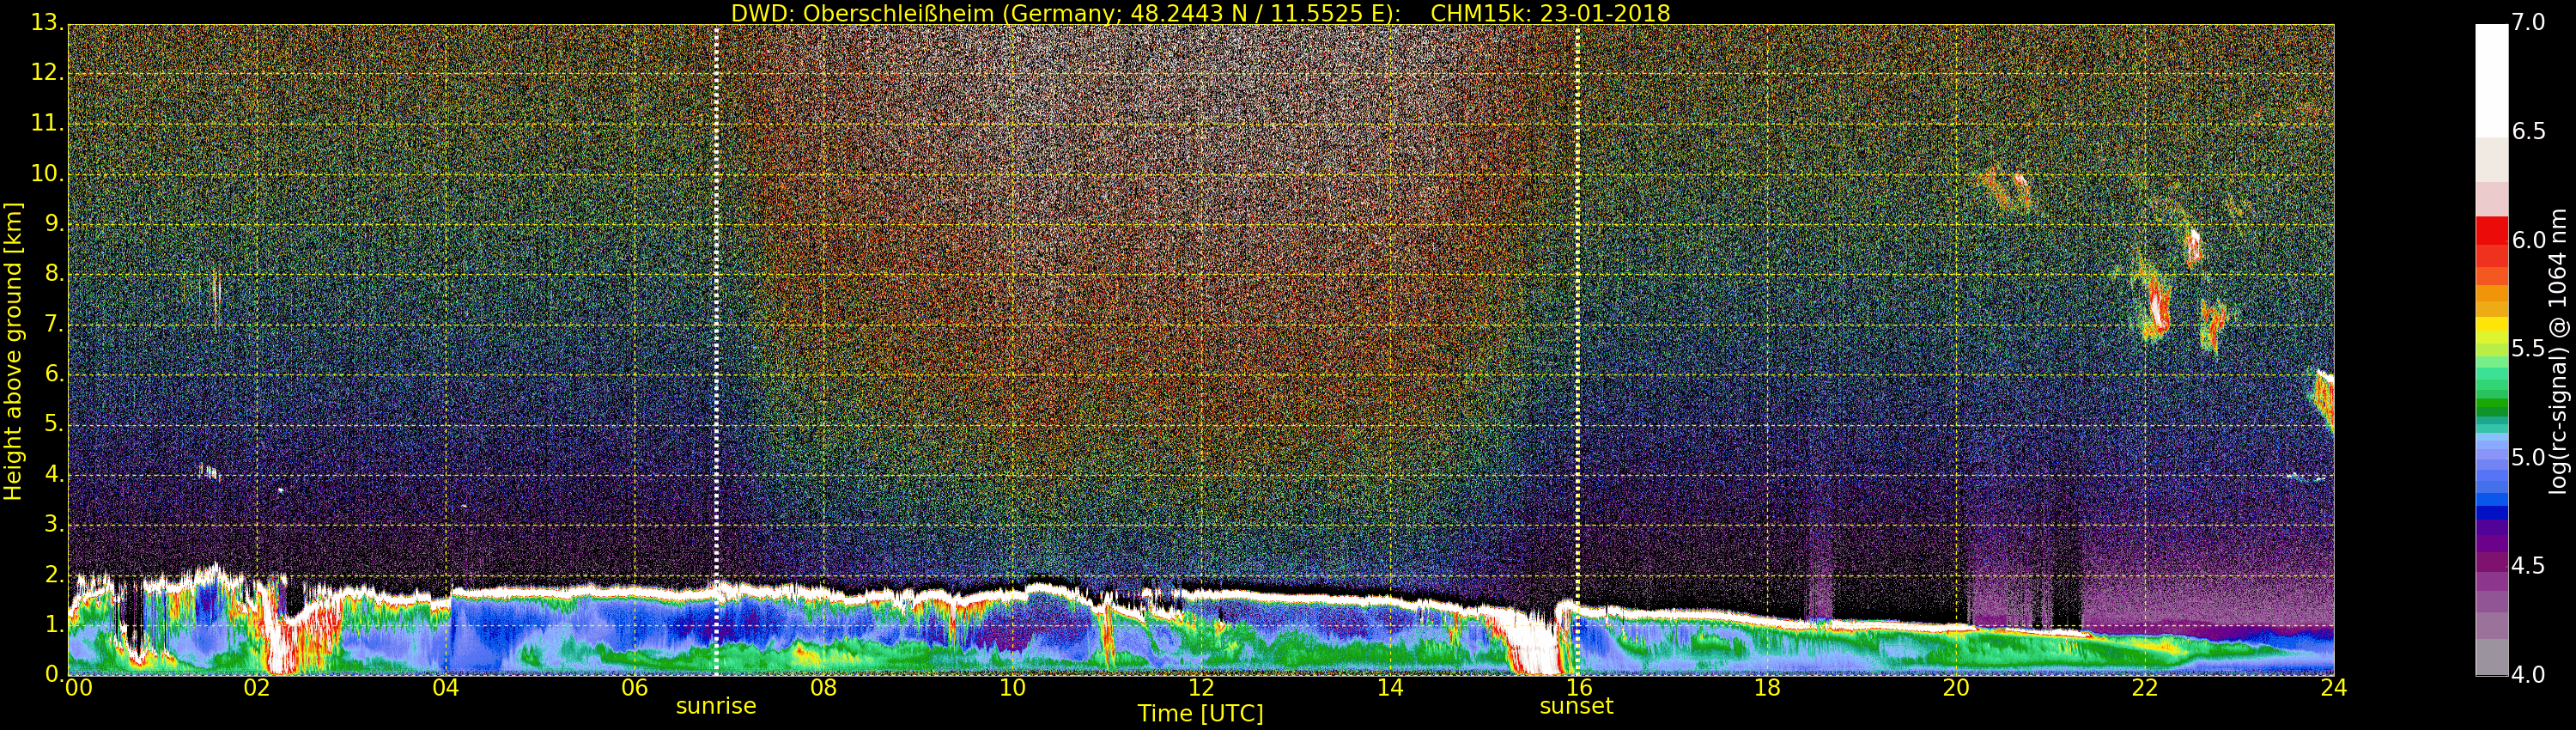Click the '04' time axis tick label

pyautogui.click(x=446, y=688)
